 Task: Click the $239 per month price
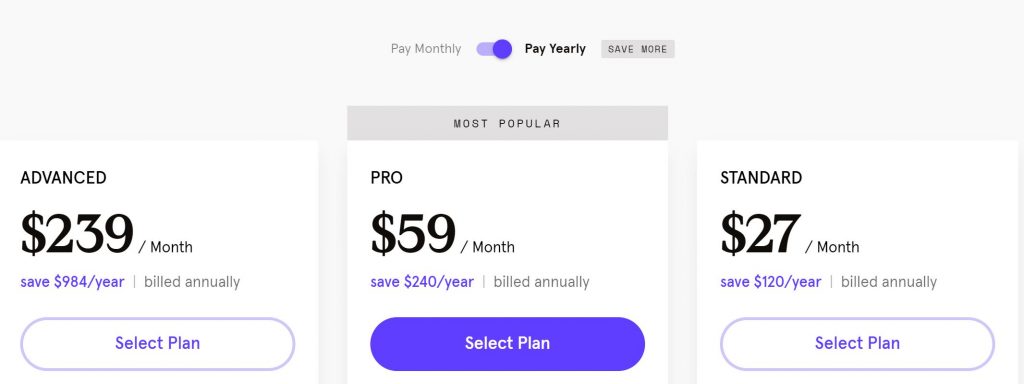[x=106, y=234]
